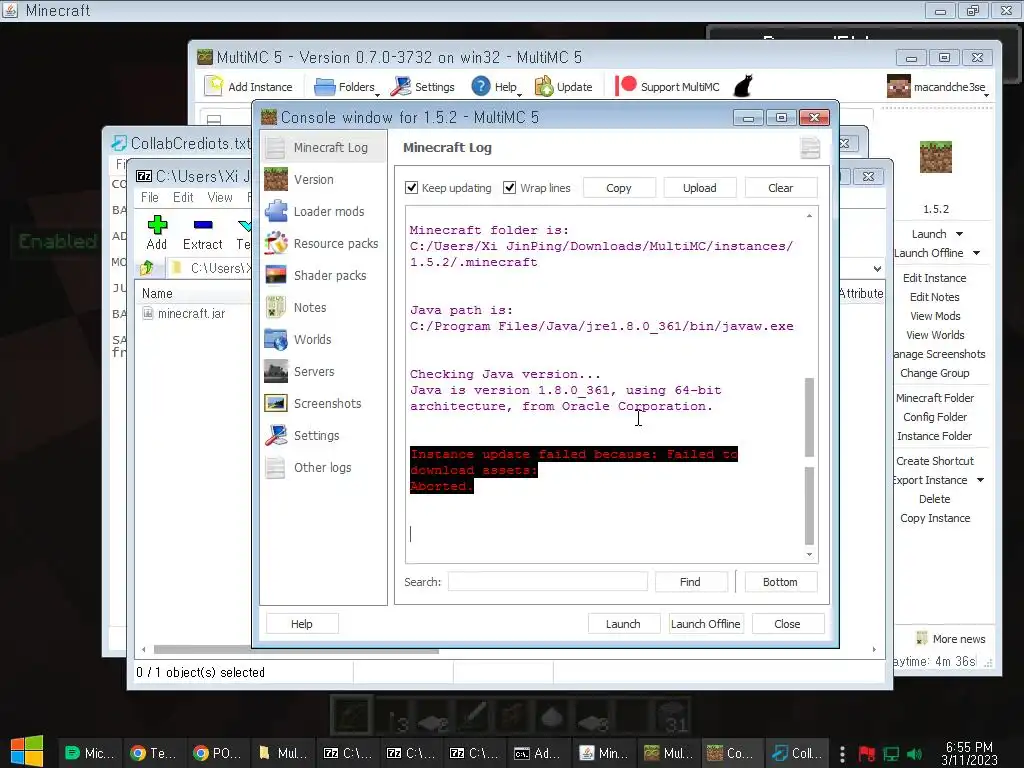Open the macandche3se account dropdown
Image resolution: width=1024 pixels, height=768 pixels.
click(x=938, y=87)
